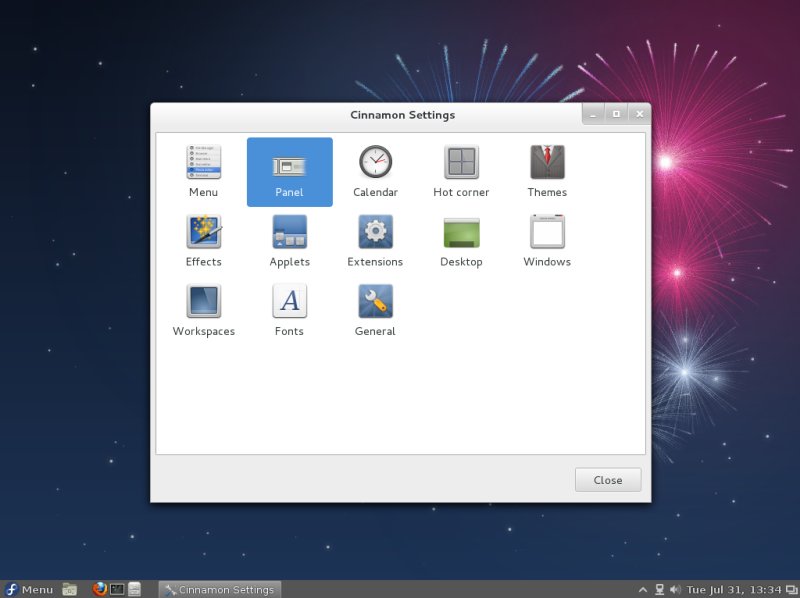800x598 pixels.
Task: Open the network tray icon
Action: (659, 590)
